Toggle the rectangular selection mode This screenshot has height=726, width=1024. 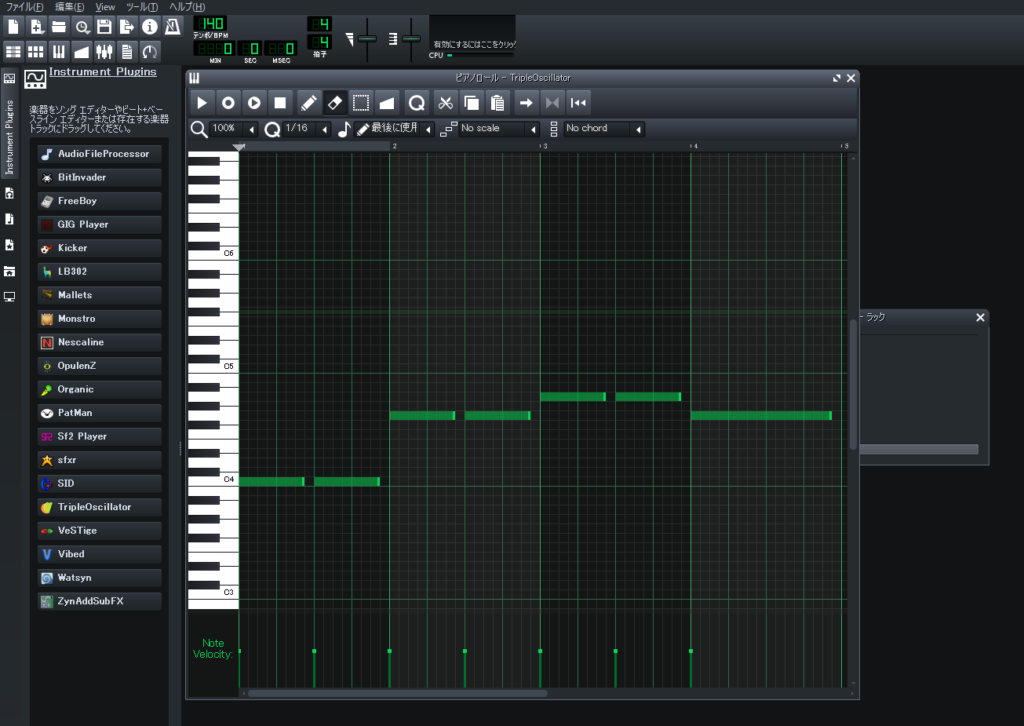click(x=361, y=102)
